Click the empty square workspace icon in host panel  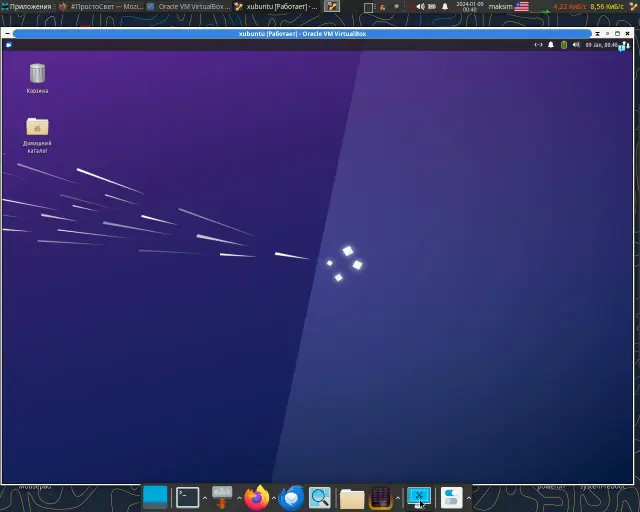[368, 7]
